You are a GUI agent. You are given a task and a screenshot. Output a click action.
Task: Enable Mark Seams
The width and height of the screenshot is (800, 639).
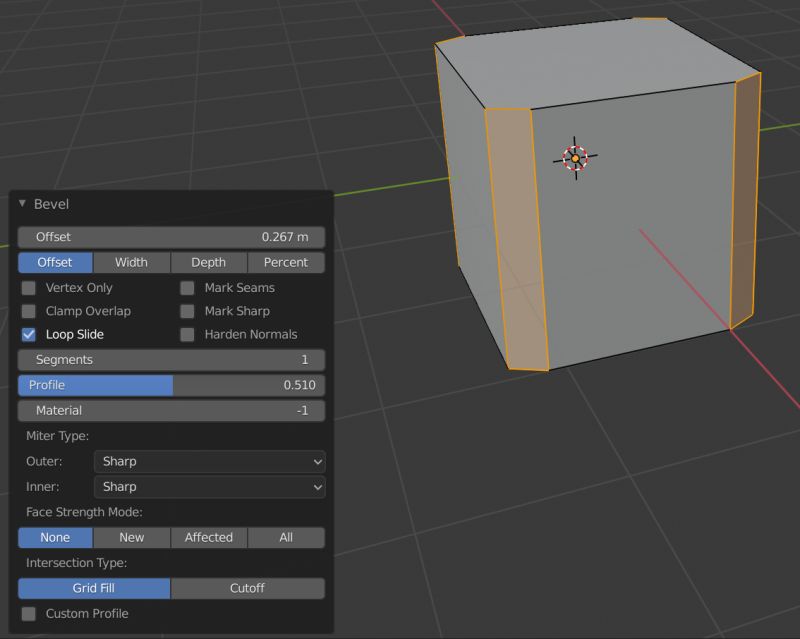(x=187, y=287)
